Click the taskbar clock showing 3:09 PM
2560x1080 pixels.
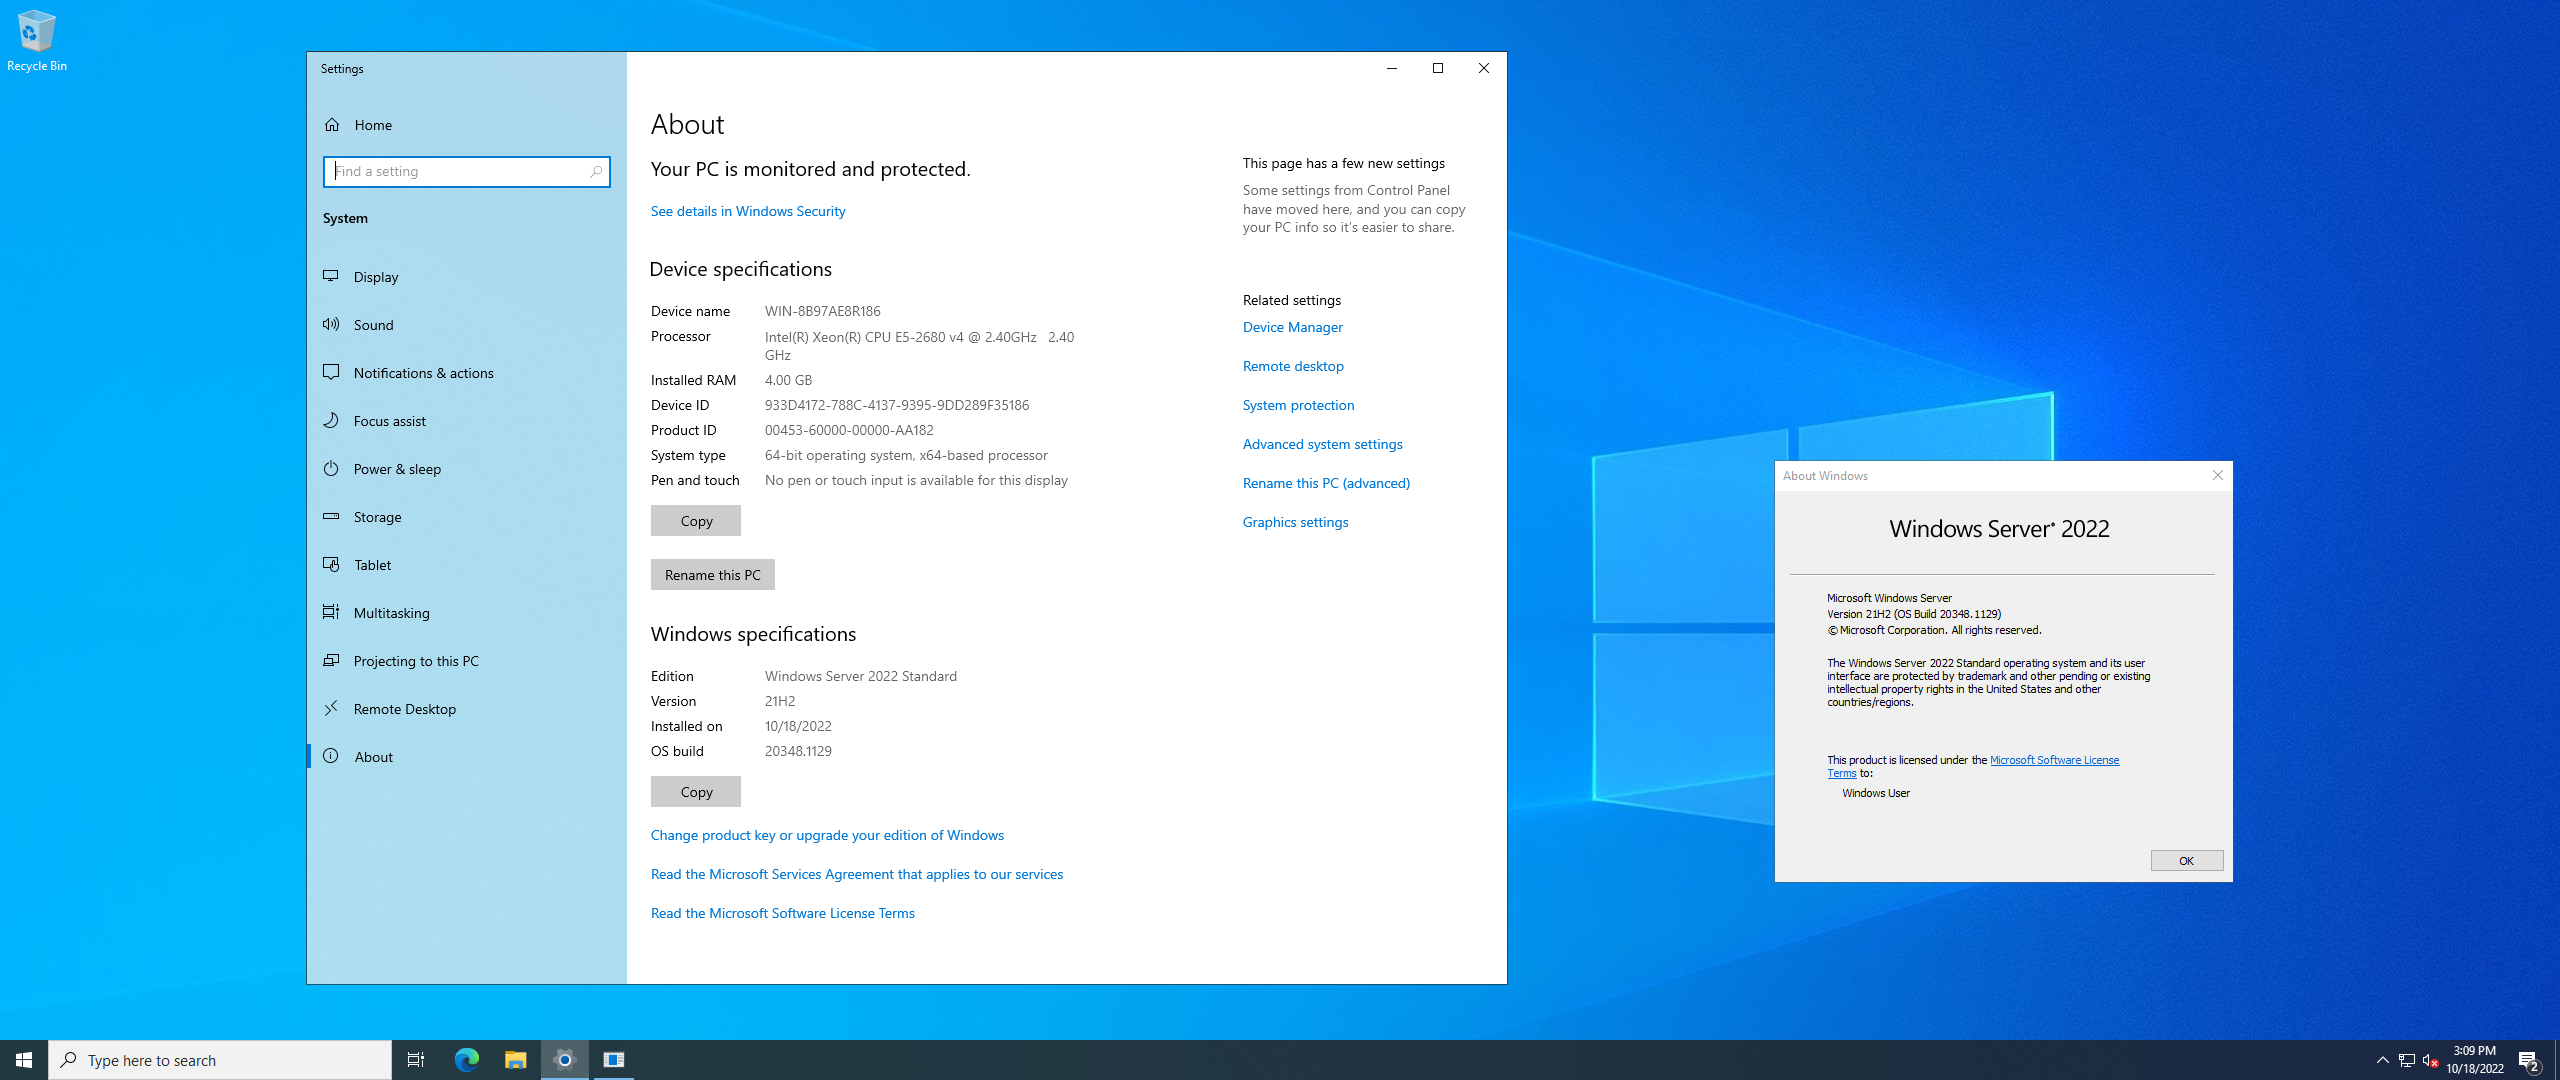click(x=2474, y=1060)
